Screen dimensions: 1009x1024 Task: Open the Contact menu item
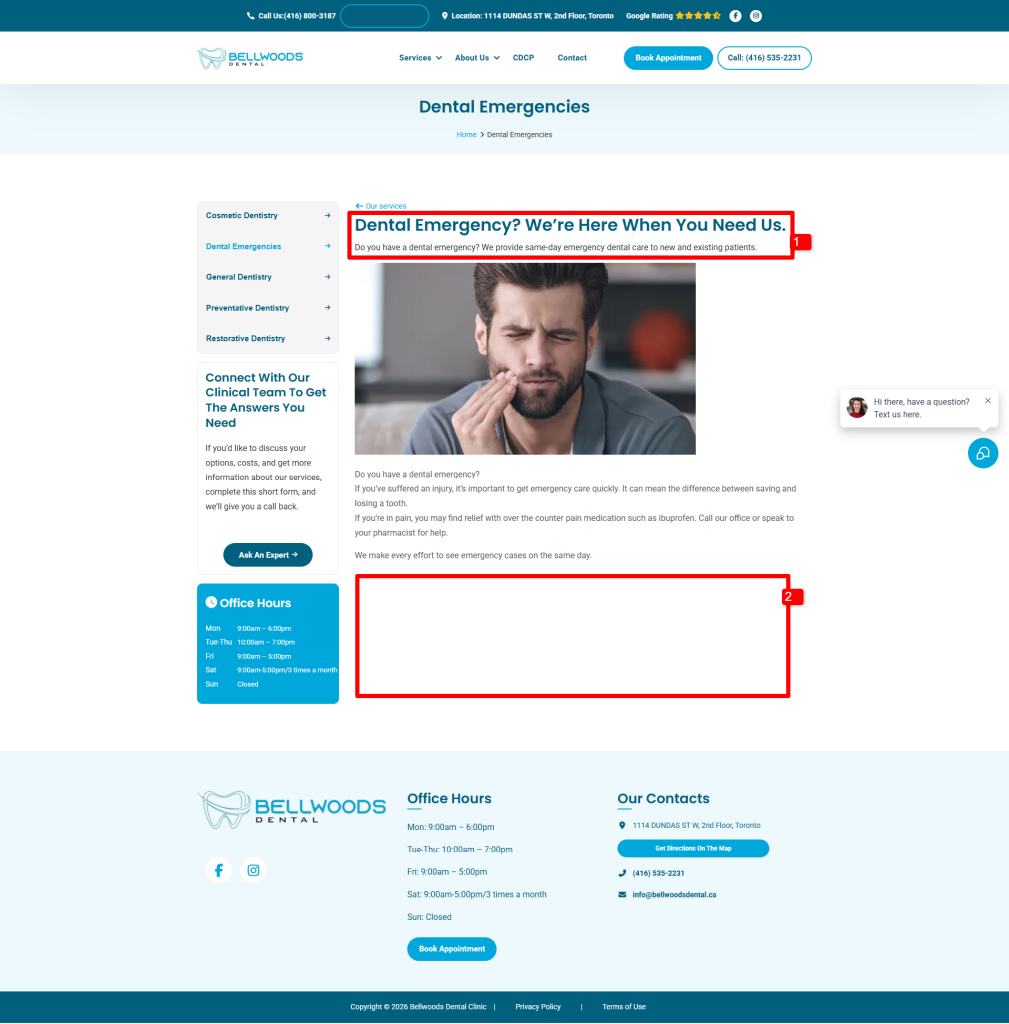click(x=572, y=58)
